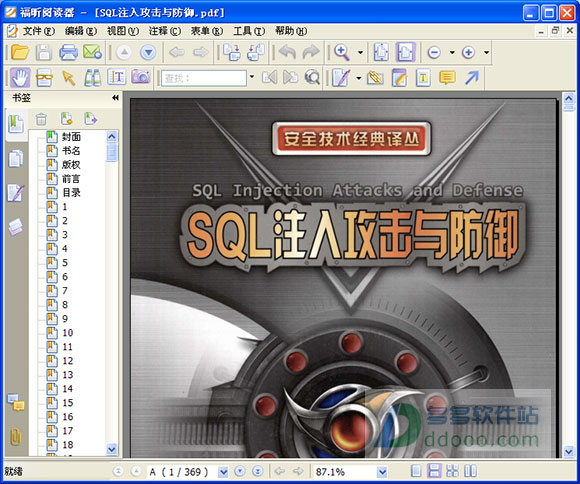Jump to bookmark chapter 10
The image size is (580, 484).
tap(67, 333)
